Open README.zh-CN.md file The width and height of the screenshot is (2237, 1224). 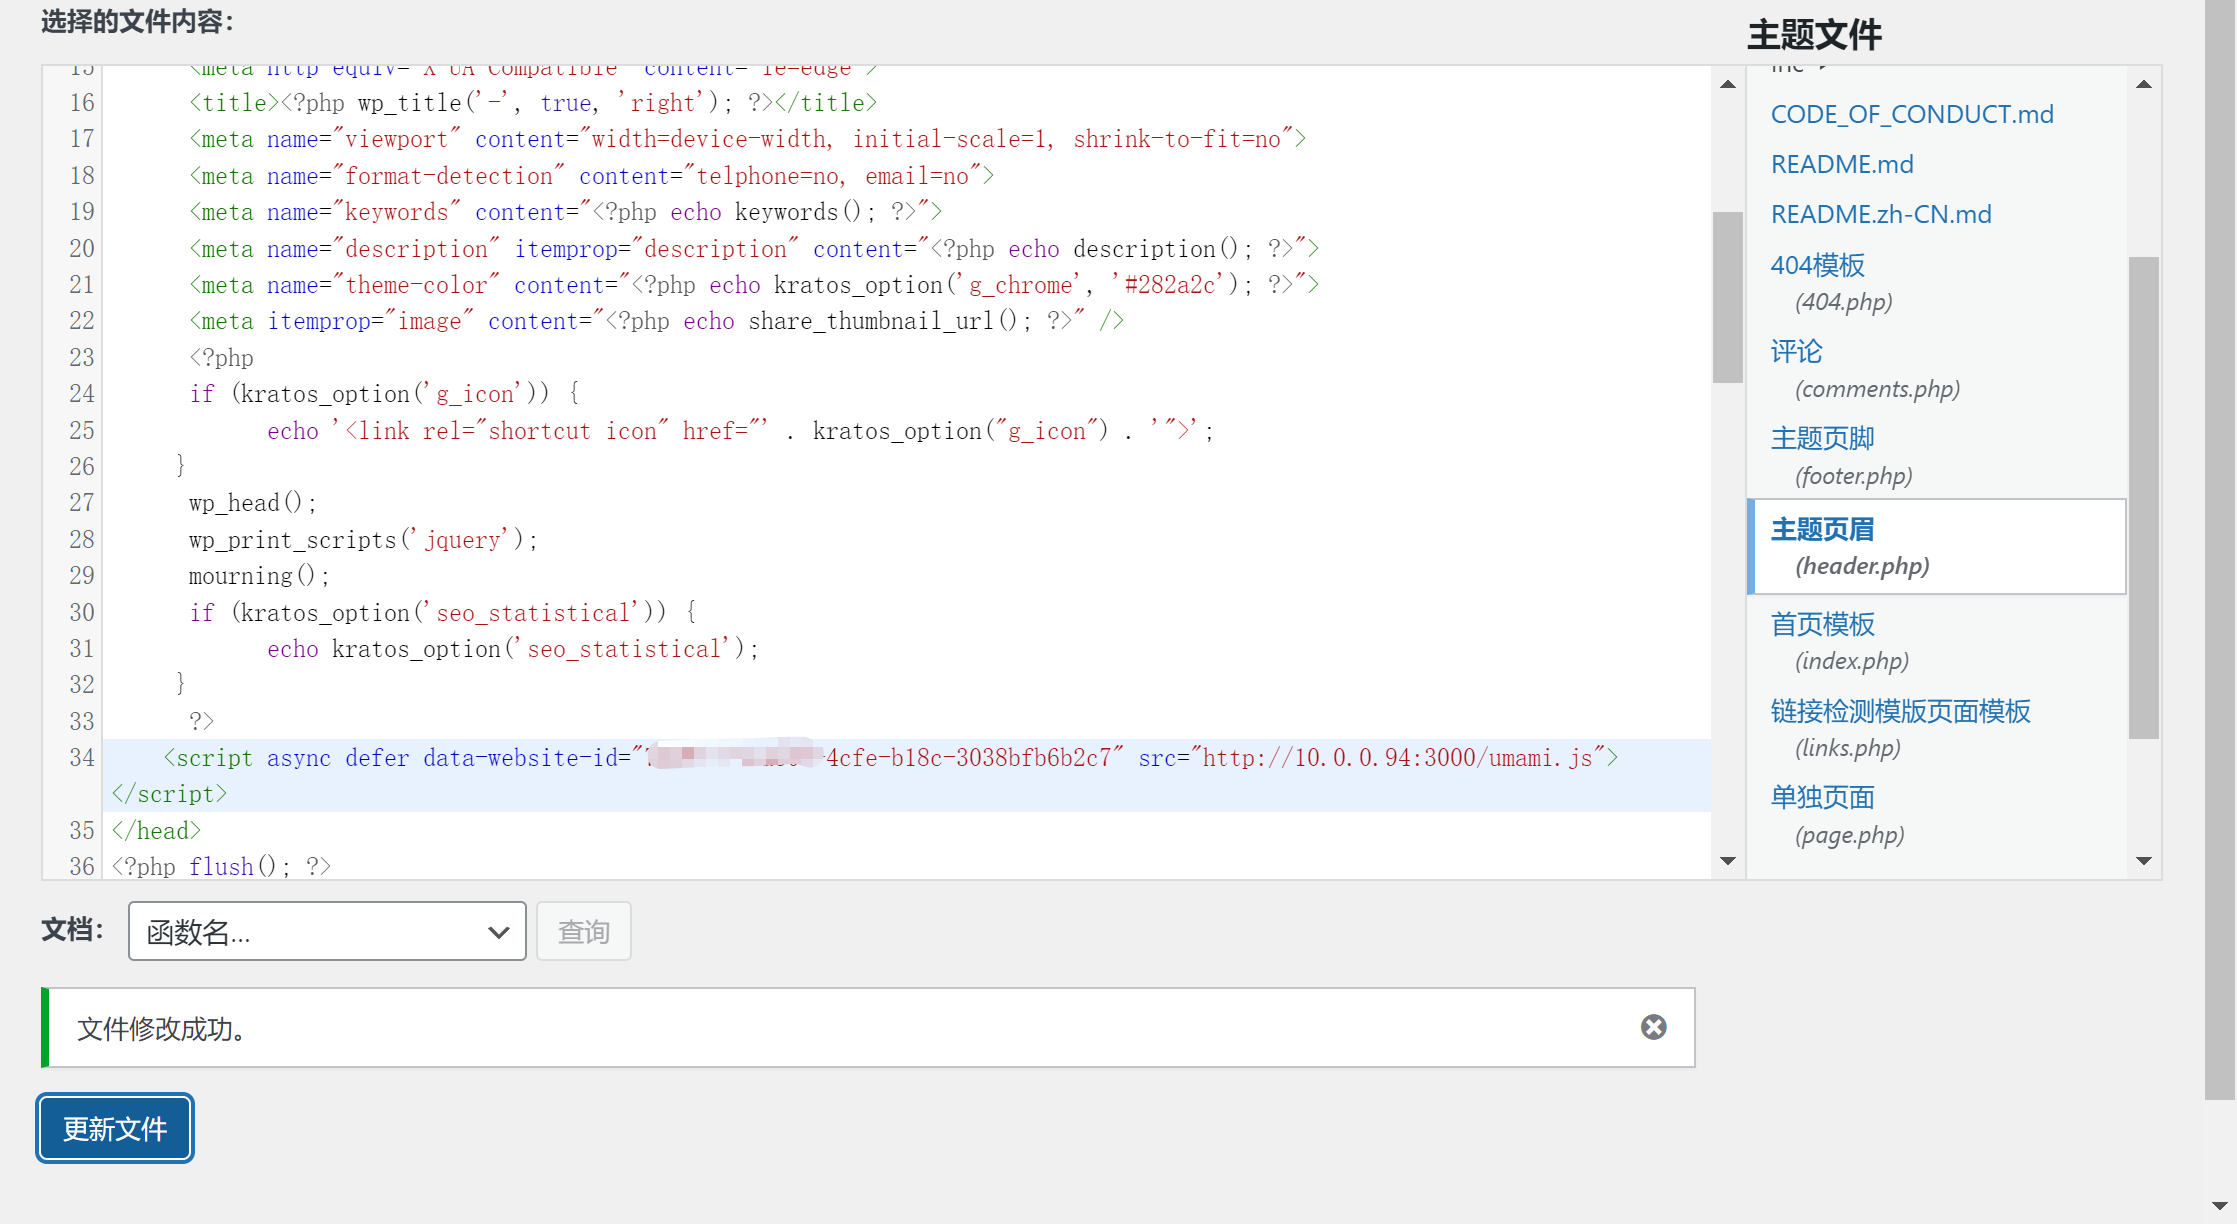[1880, 214]
